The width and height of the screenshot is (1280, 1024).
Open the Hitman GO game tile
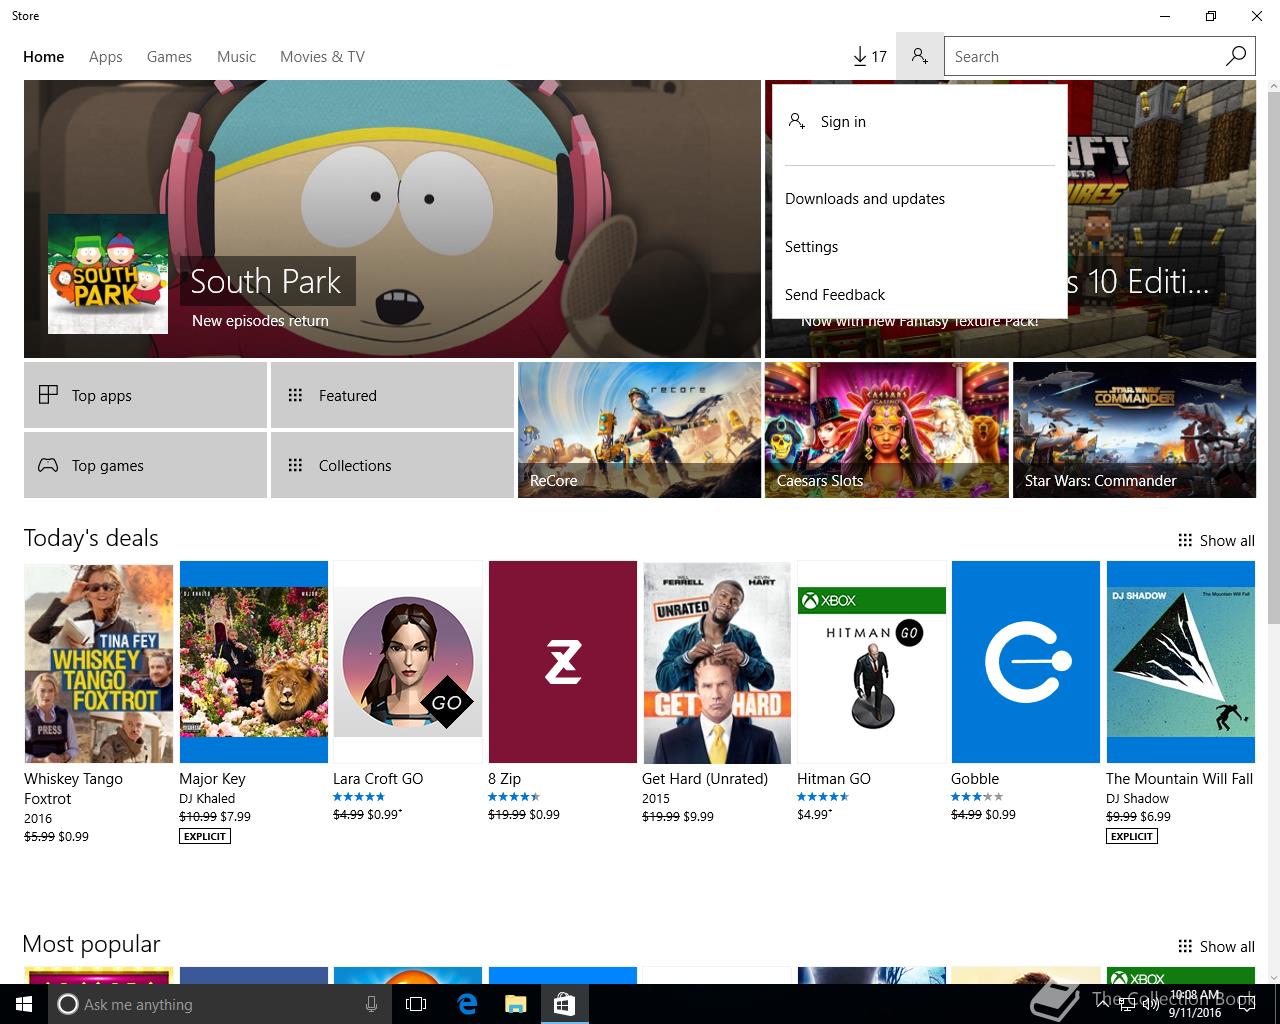coord(872,662)
